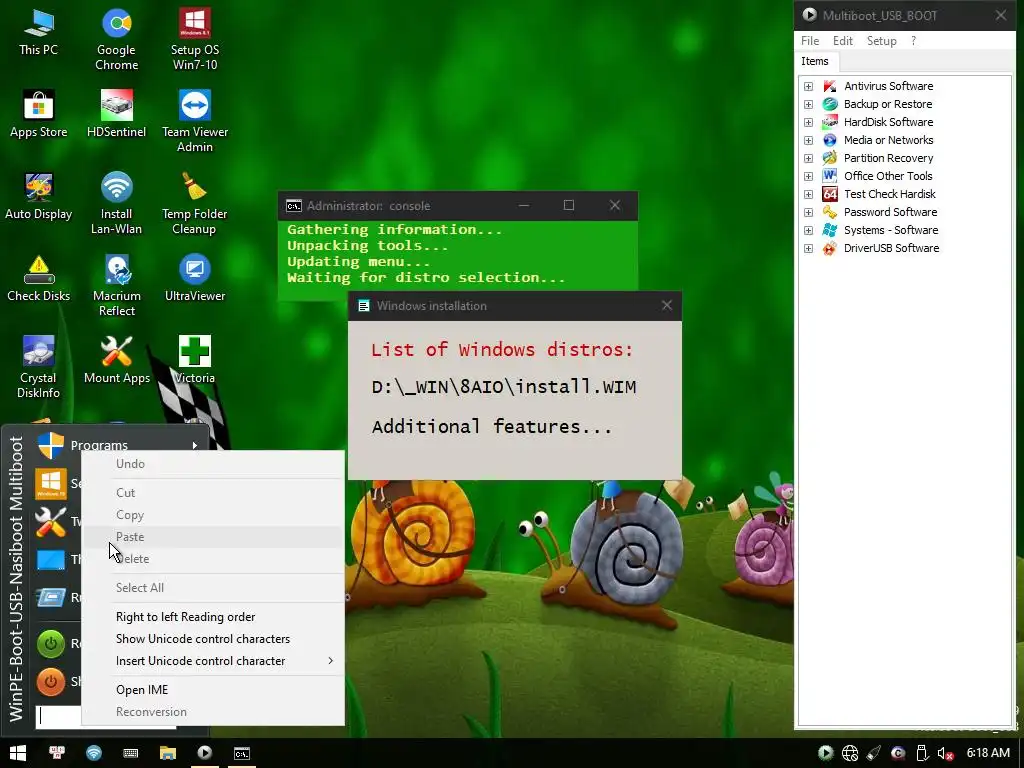Choose Paste in the context menu
The height and width of the screenshot is (768, 1024).
(x=213, y=537)
